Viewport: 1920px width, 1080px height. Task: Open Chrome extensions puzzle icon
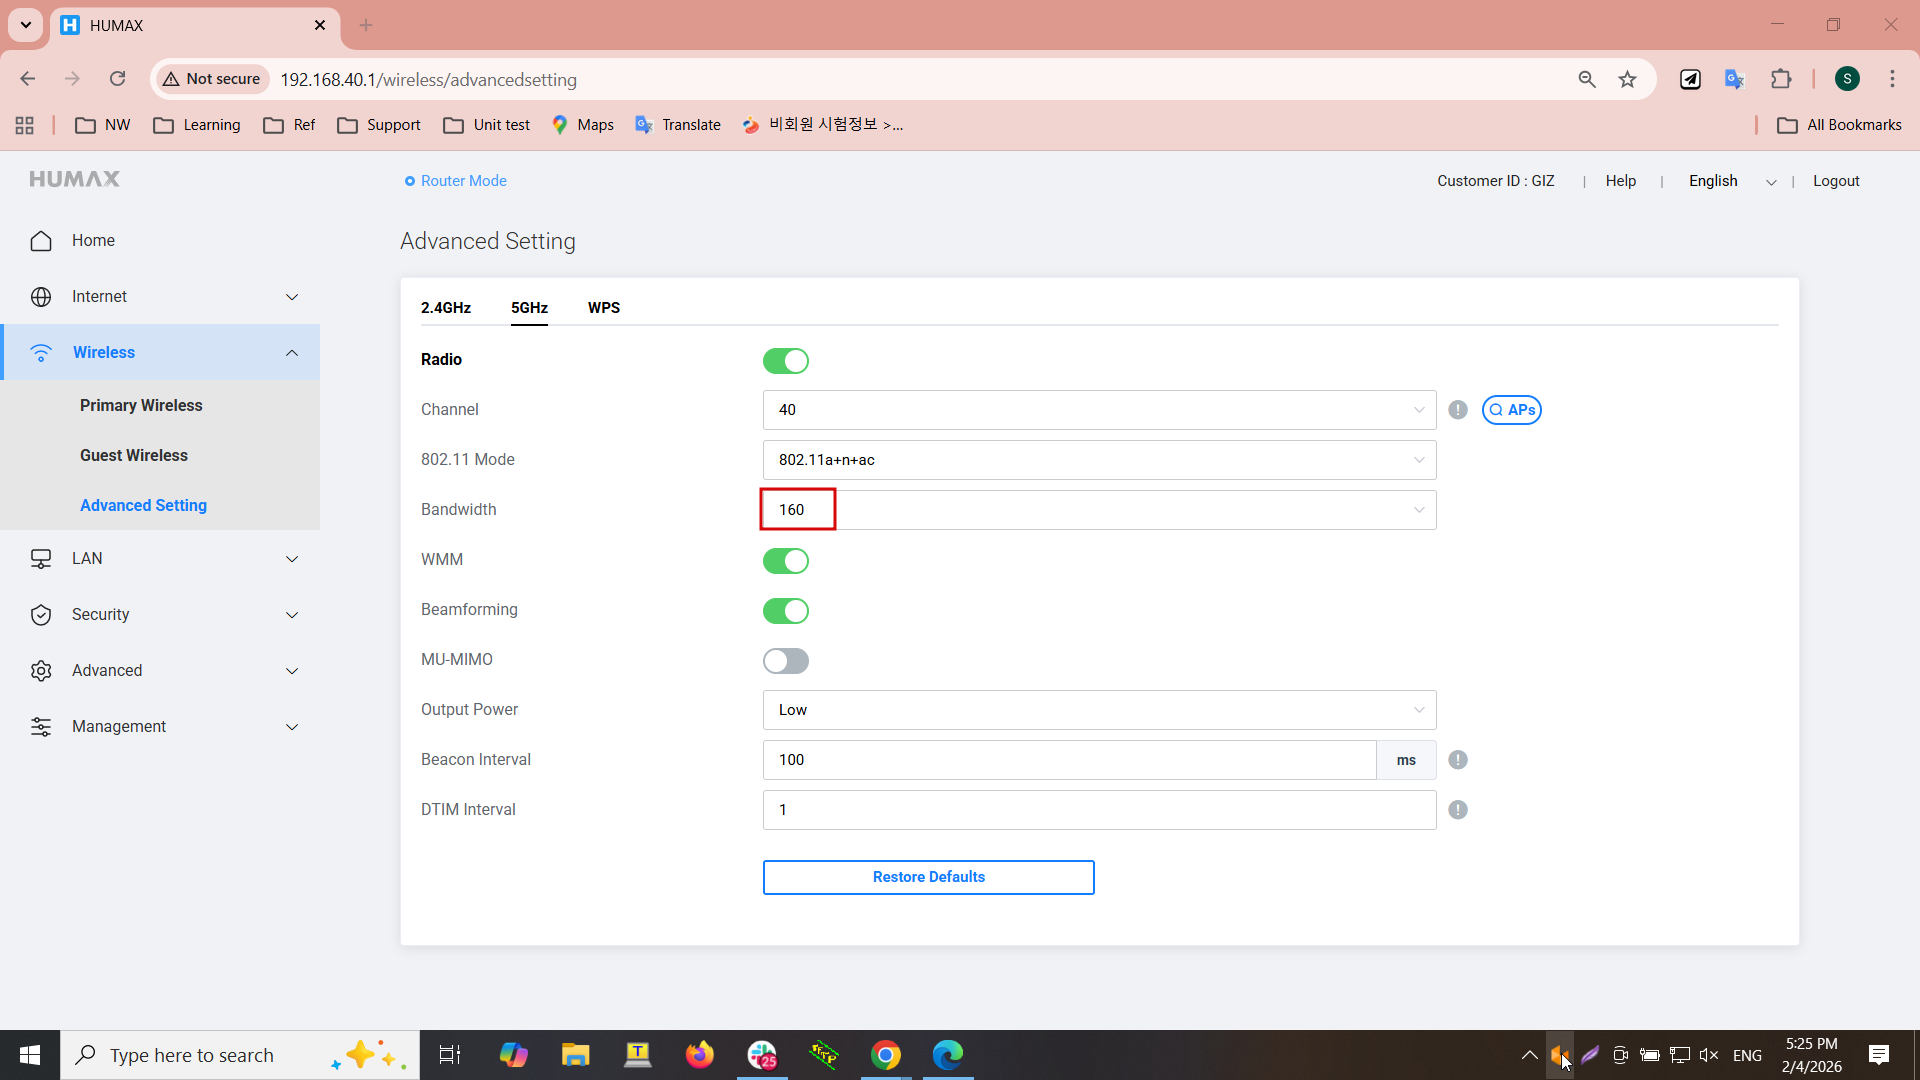[1781, 79]
